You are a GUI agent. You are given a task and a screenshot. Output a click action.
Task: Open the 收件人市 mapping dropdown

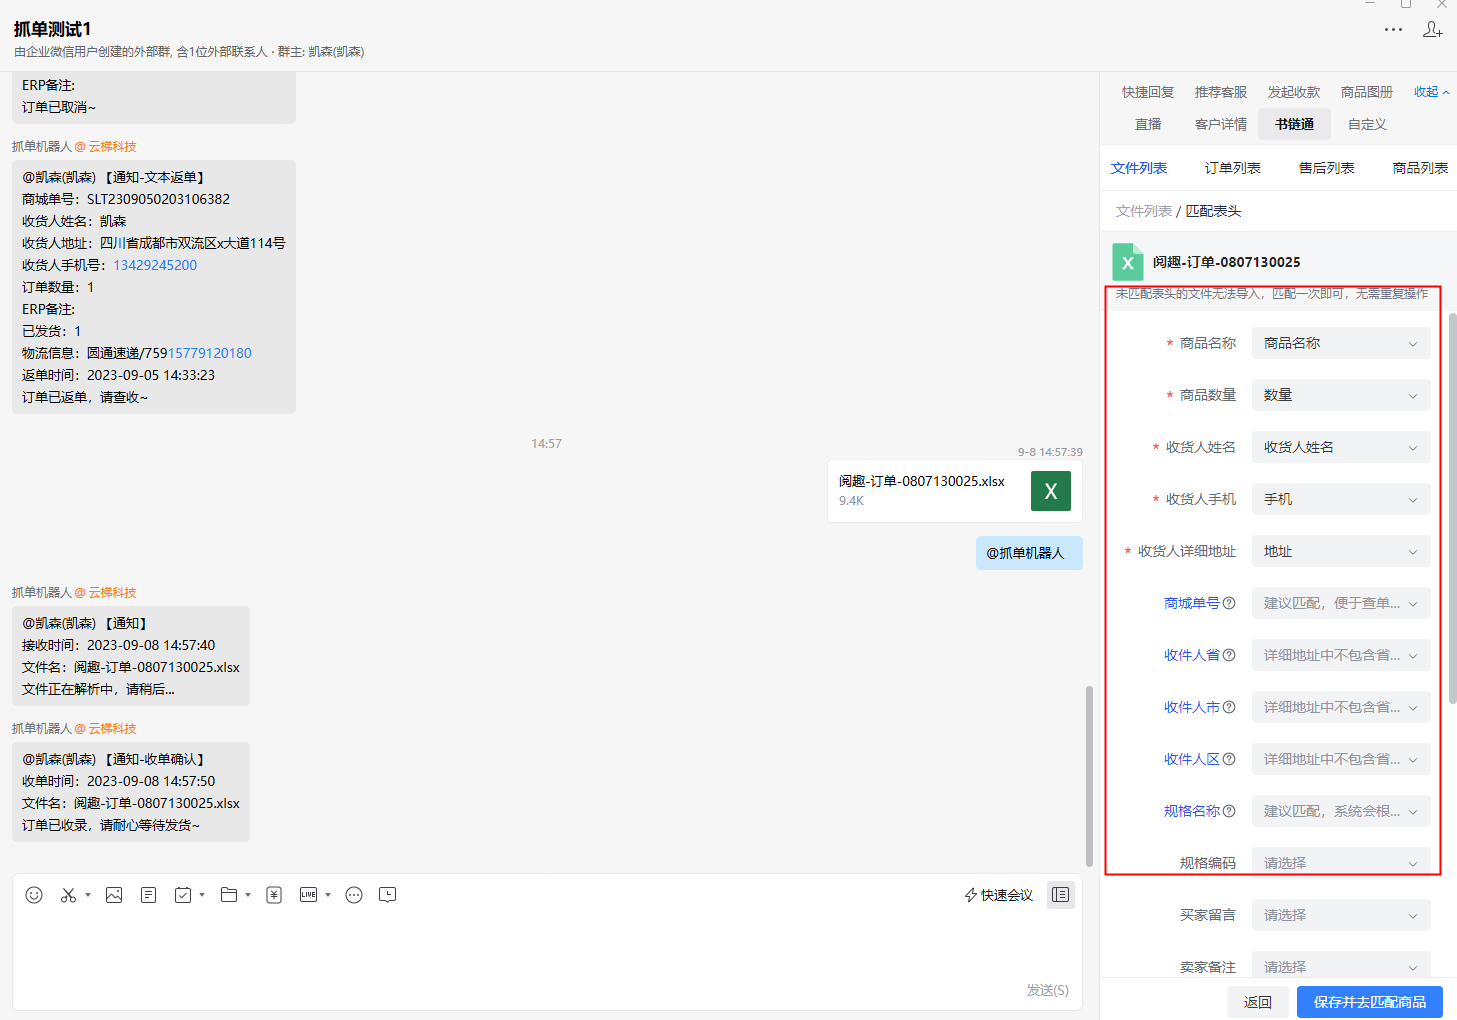tap(1341, 707)
